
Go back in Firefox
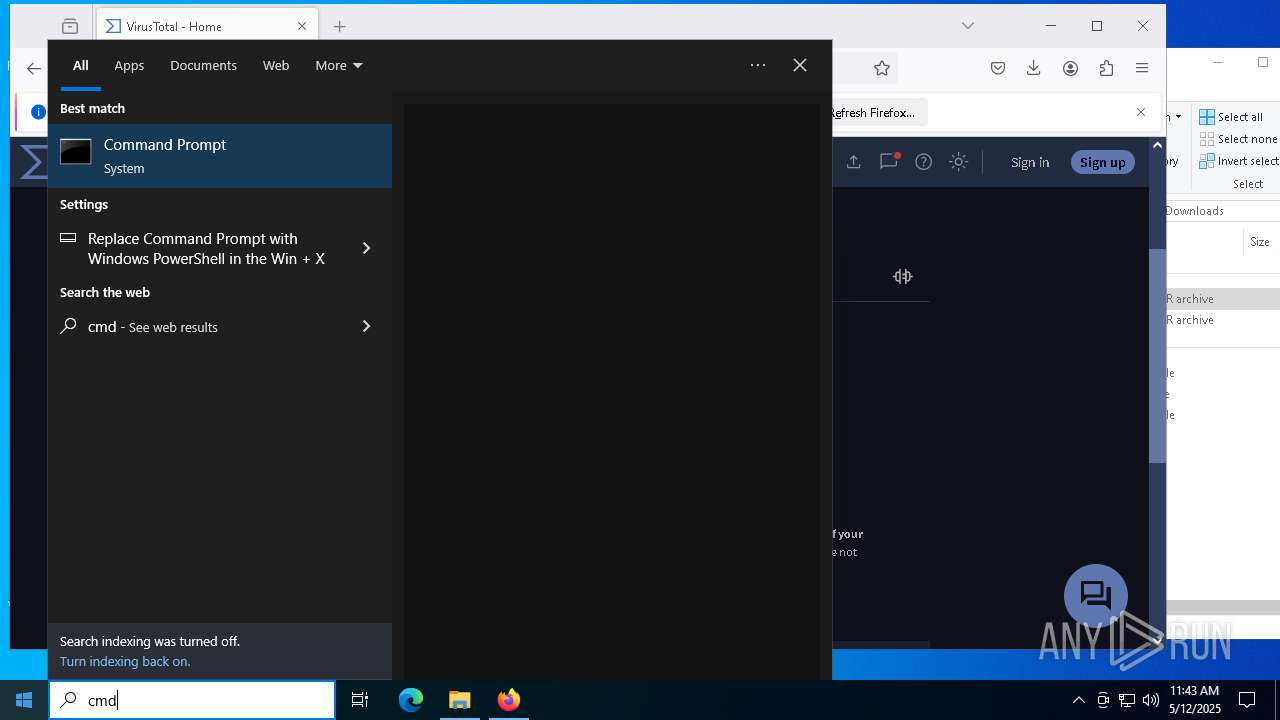pos(34,68)
